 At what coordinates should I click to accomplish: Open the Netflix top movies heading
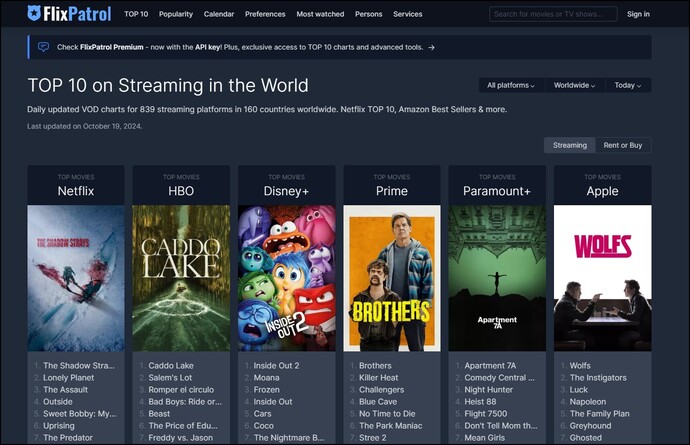point(76,191)
